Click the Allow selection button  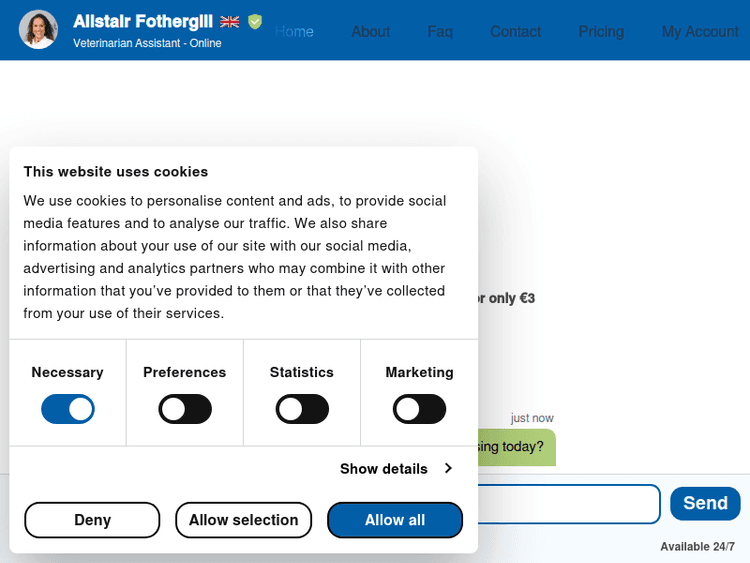[x=244, y=520]
